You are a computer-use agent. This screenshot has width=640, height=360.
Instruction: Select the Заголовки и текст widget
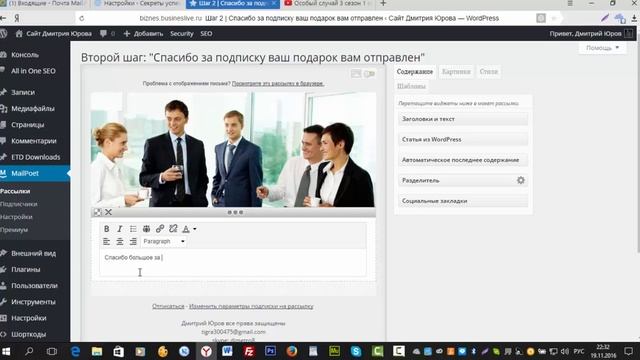pyautogui.click(x=463, y=119)
